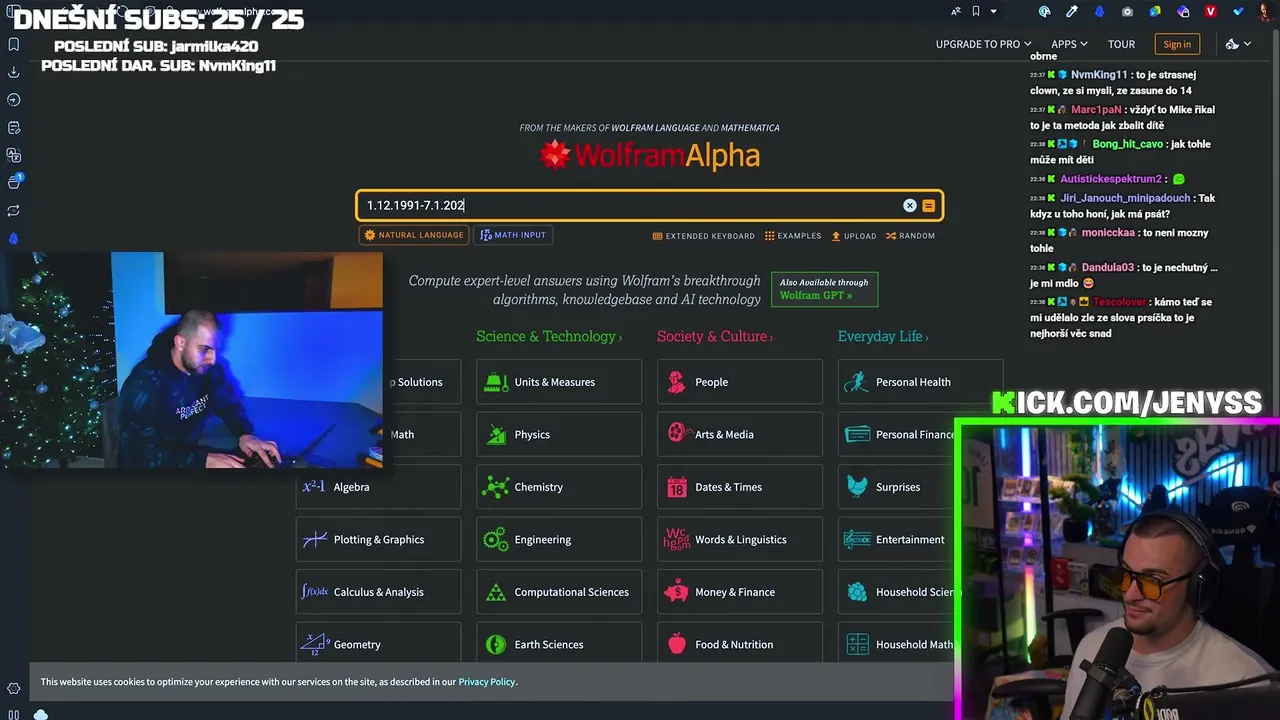Open the Wolfram theme/language dropdown
1280x720 pixels.
tap(1238, 44)
